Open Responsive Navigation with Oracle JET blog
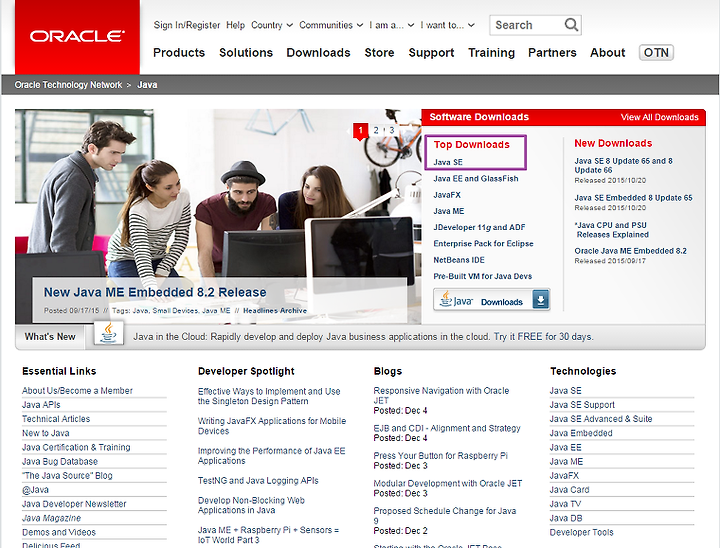 point(441,395)
